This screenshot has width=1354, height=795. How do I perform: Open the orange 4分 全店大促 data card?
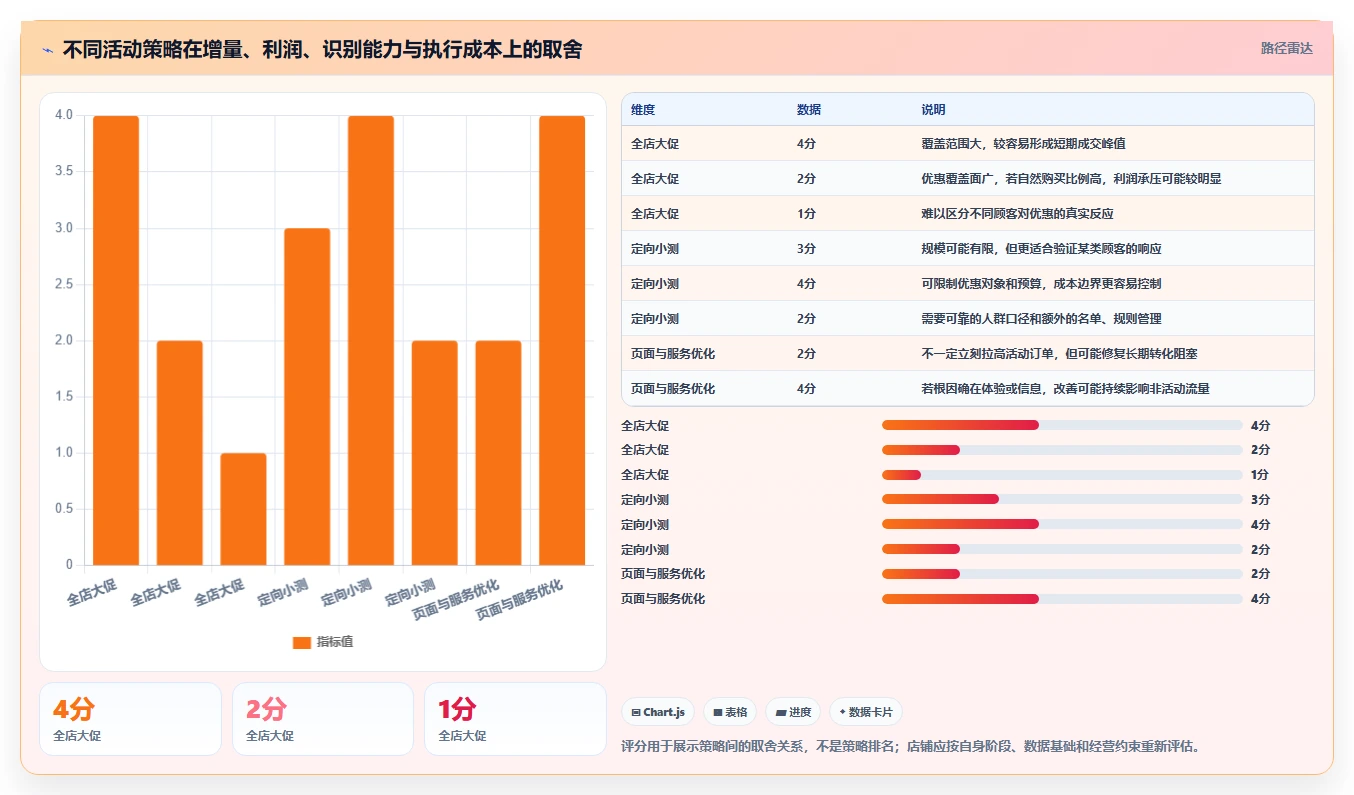tap(130, 719)
